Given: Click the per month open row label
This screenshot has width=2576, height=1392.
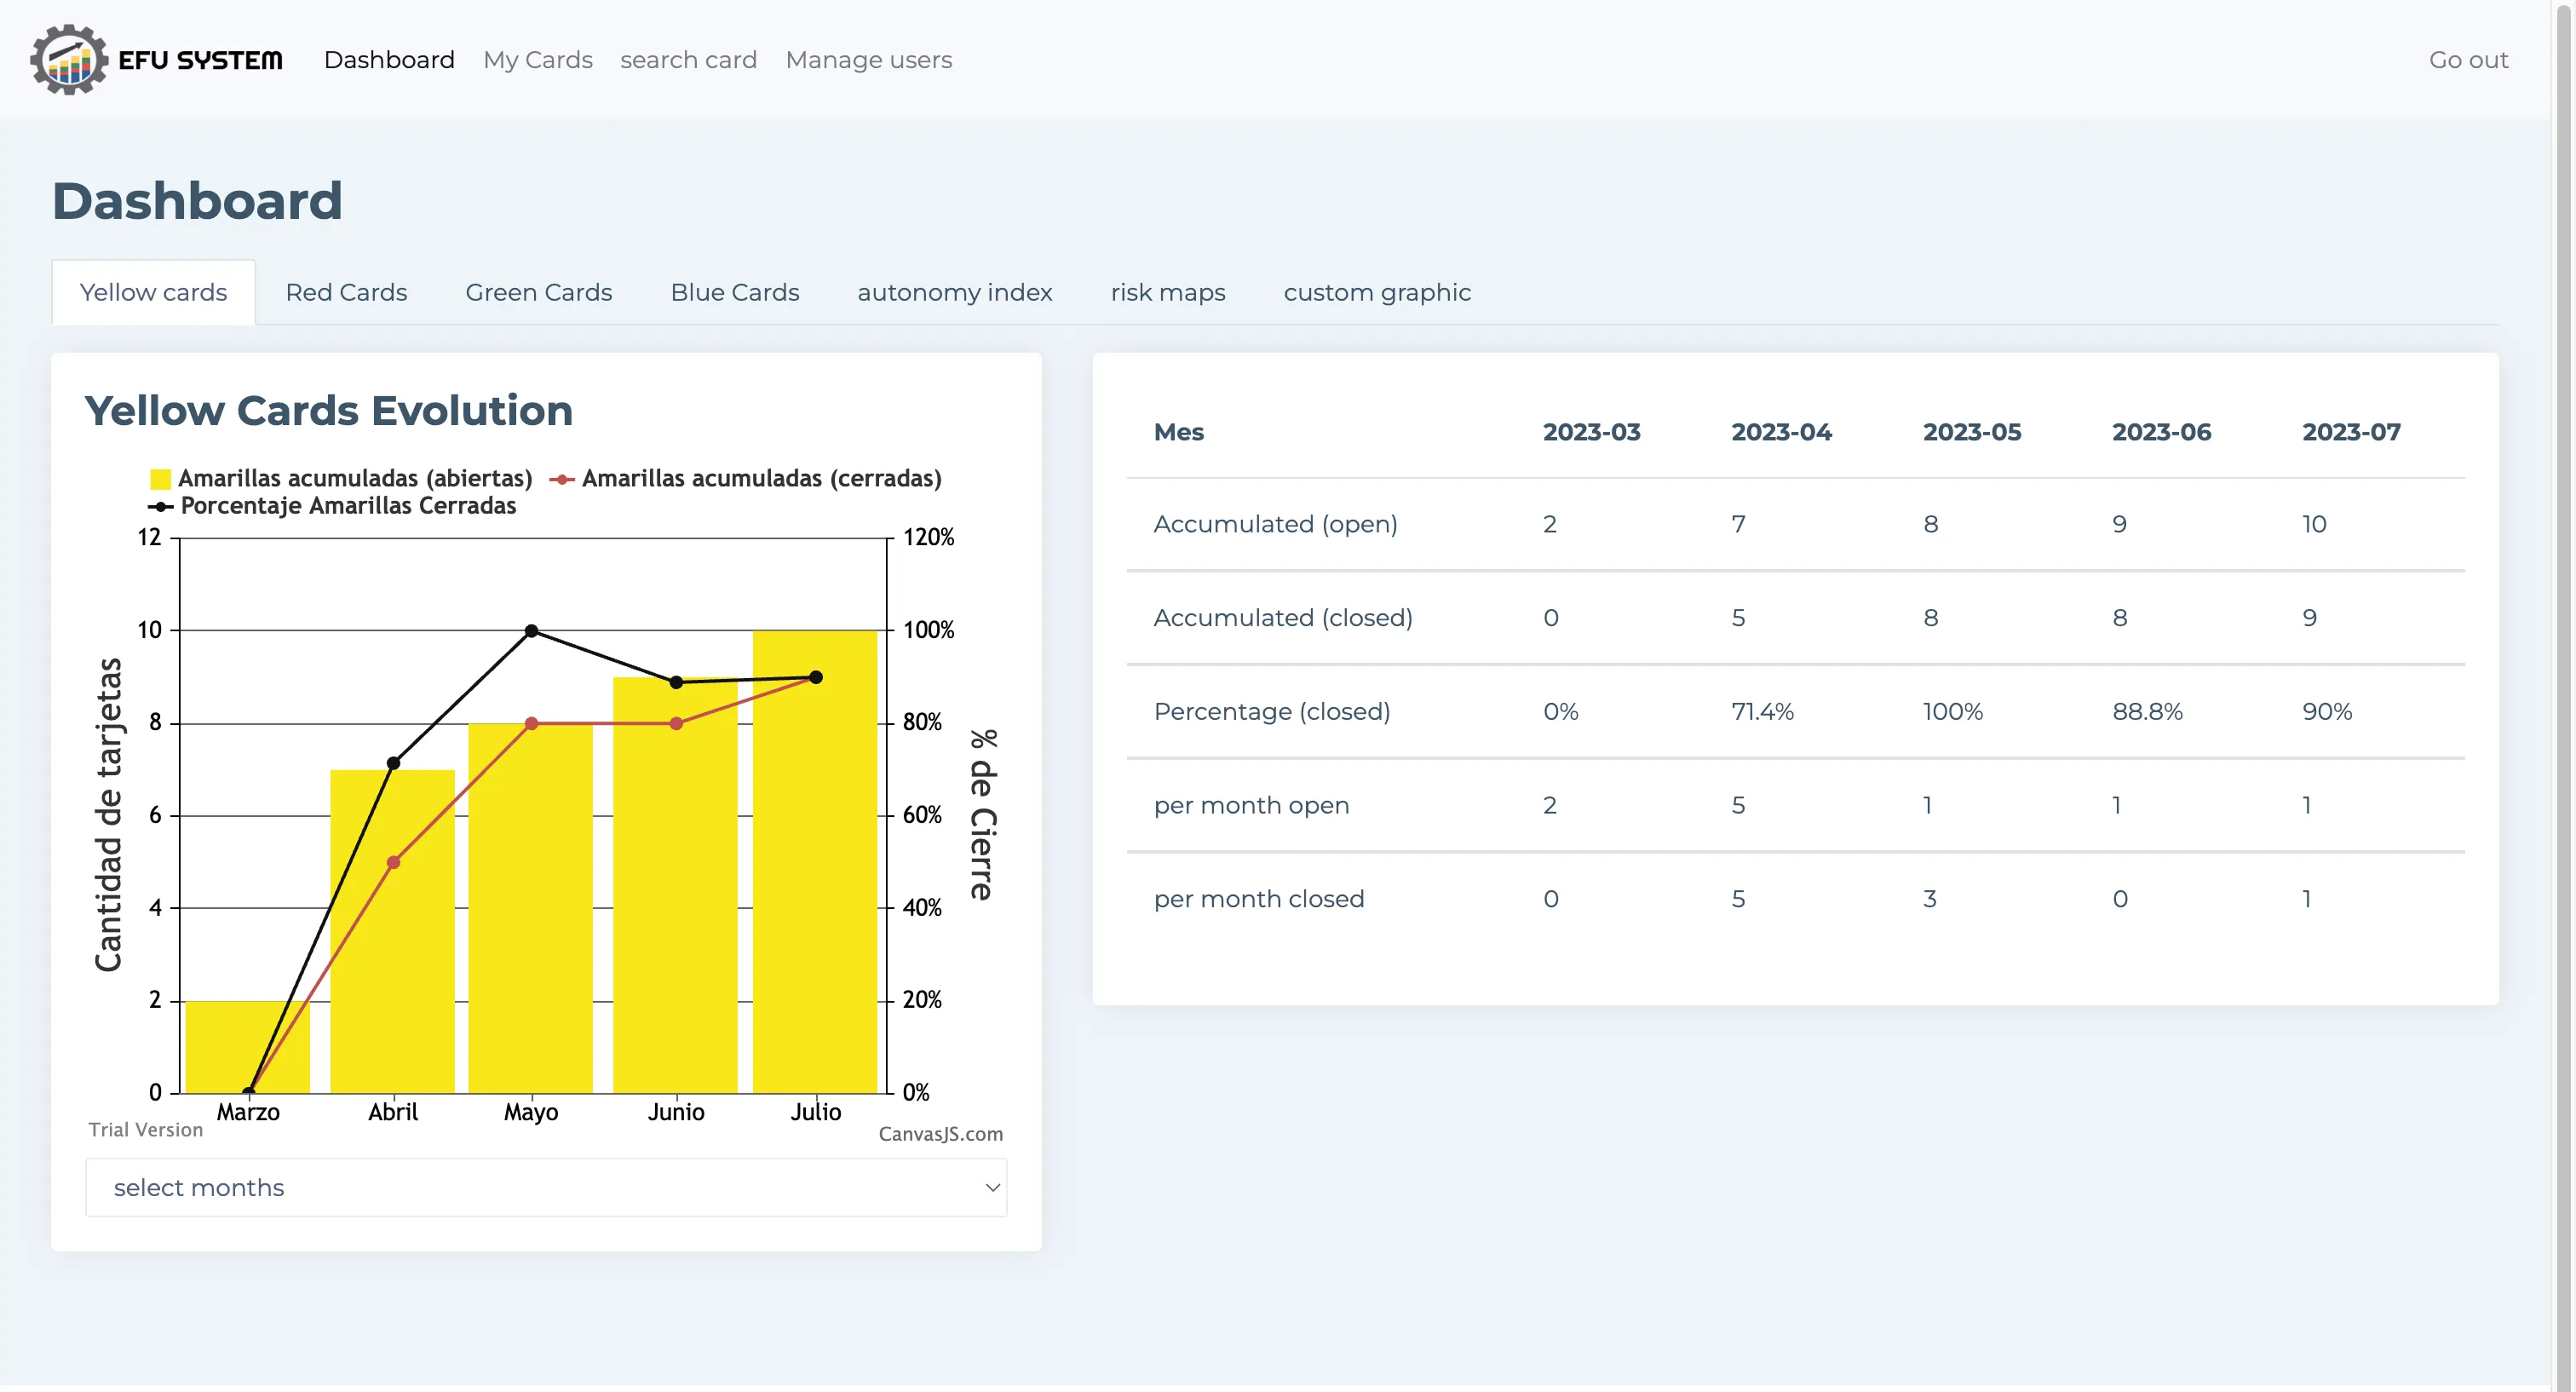Looking at the screenshot, I should pyautogui.click(x=1251, y=805).
